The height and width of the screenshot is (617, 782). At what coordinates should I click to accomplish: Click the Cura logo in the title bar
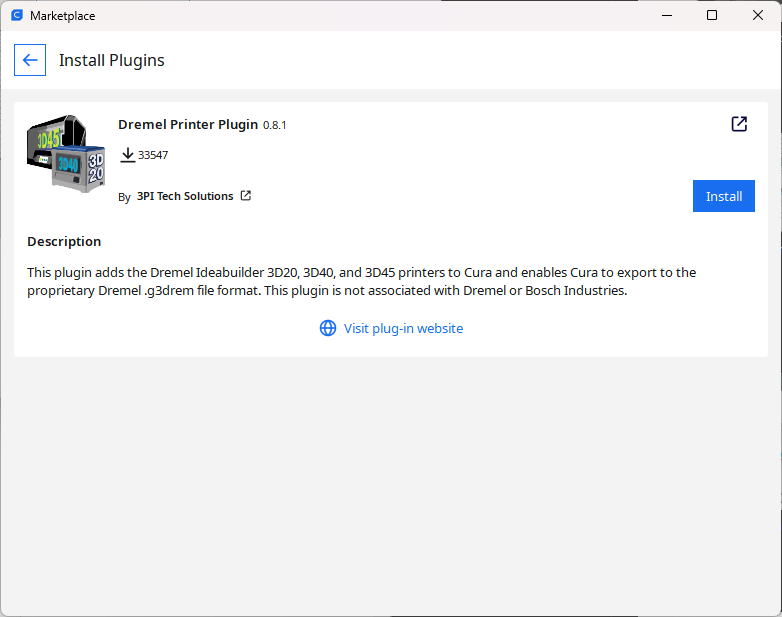tap(17, 15)
